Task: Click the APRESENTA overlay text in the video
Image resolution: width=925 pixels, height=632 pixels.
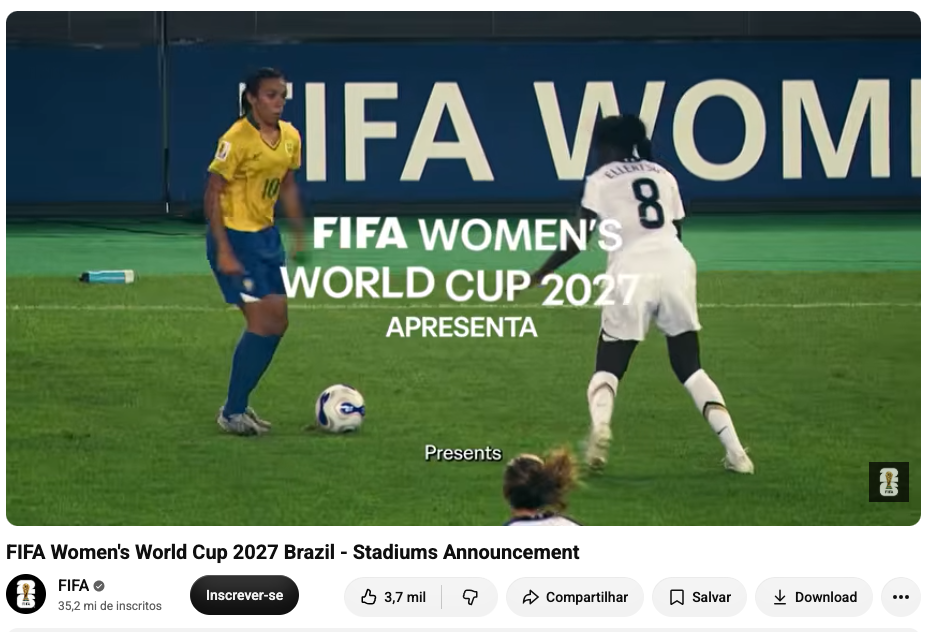Action: tap(462, 328)
